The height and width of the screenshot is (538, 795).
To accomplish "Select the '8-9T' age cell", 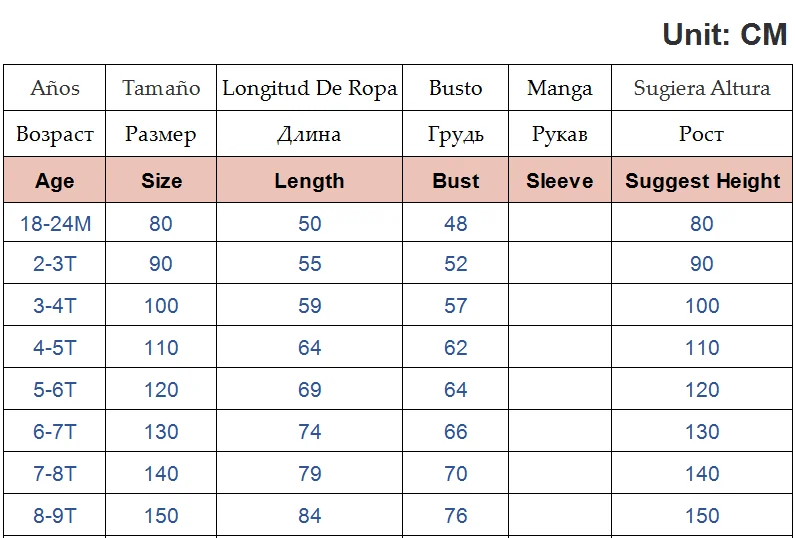I will coord(55,516).
